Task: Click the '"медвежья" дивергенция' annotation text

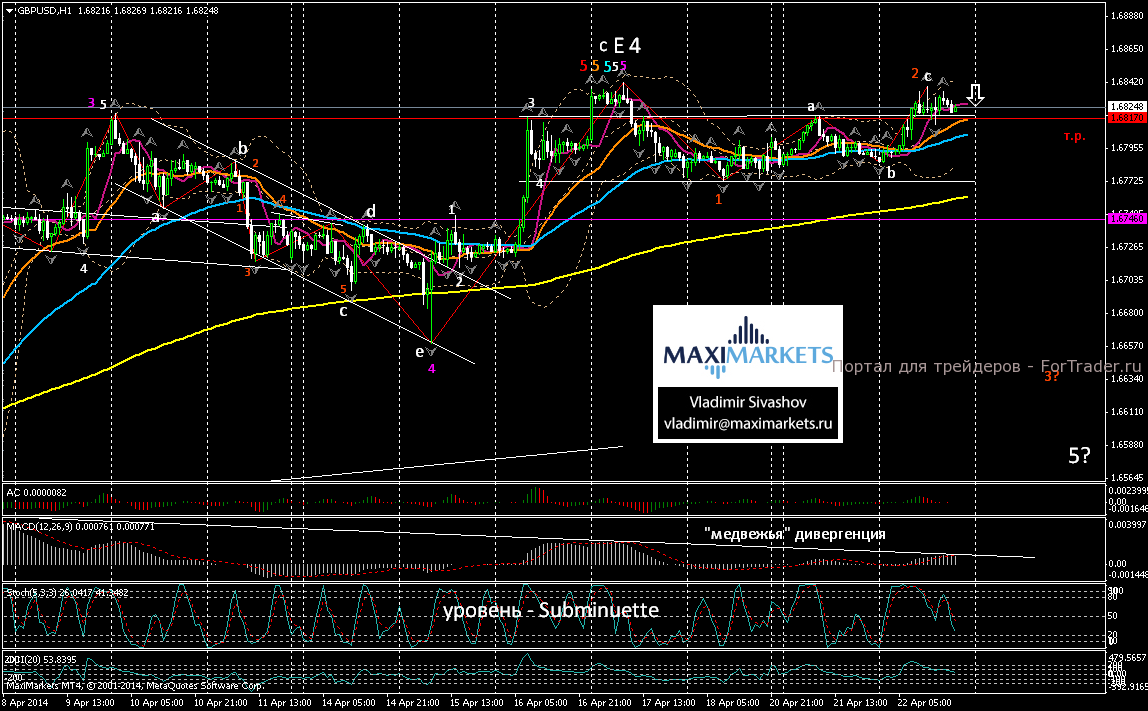Action: (x=794, y=534)
